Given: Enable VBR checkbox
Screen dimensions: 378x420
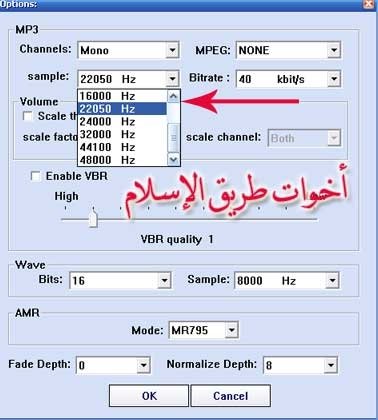Looking at the screenshot, I should coord(35,176).
